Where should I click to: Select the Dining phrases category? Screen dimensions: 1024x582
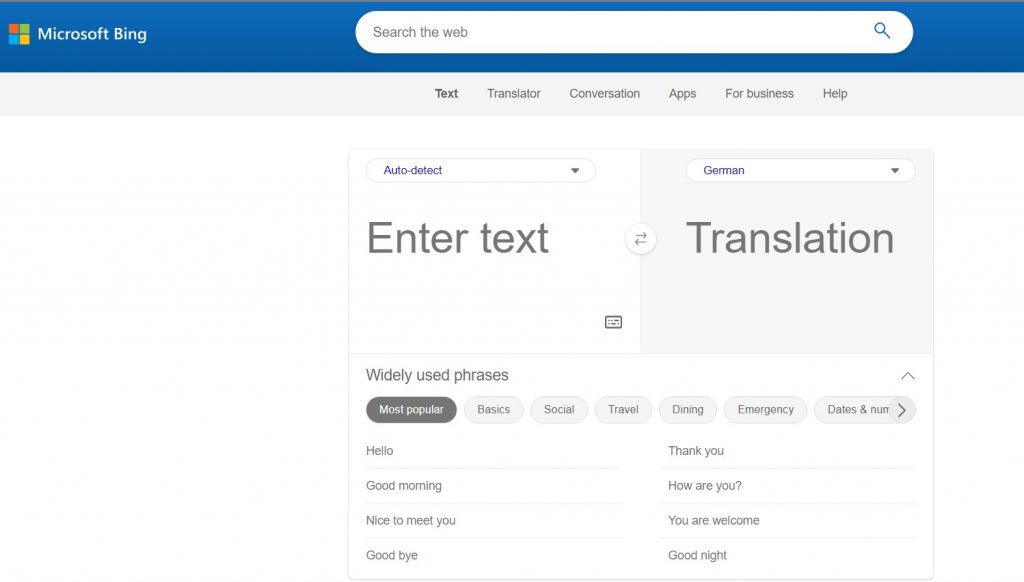pyautogui.click(x=687, y=409)
